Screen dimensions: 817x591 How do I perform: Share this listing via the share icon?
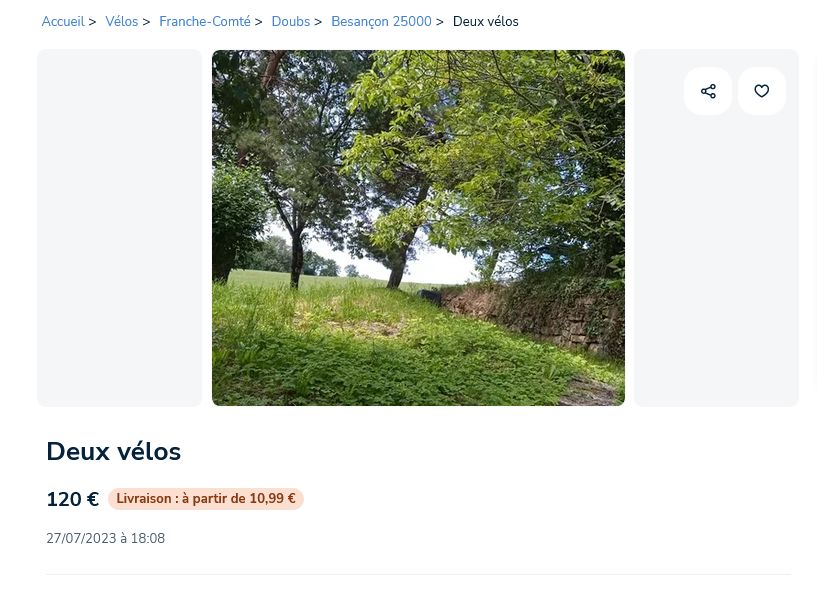tap(708, 91)
